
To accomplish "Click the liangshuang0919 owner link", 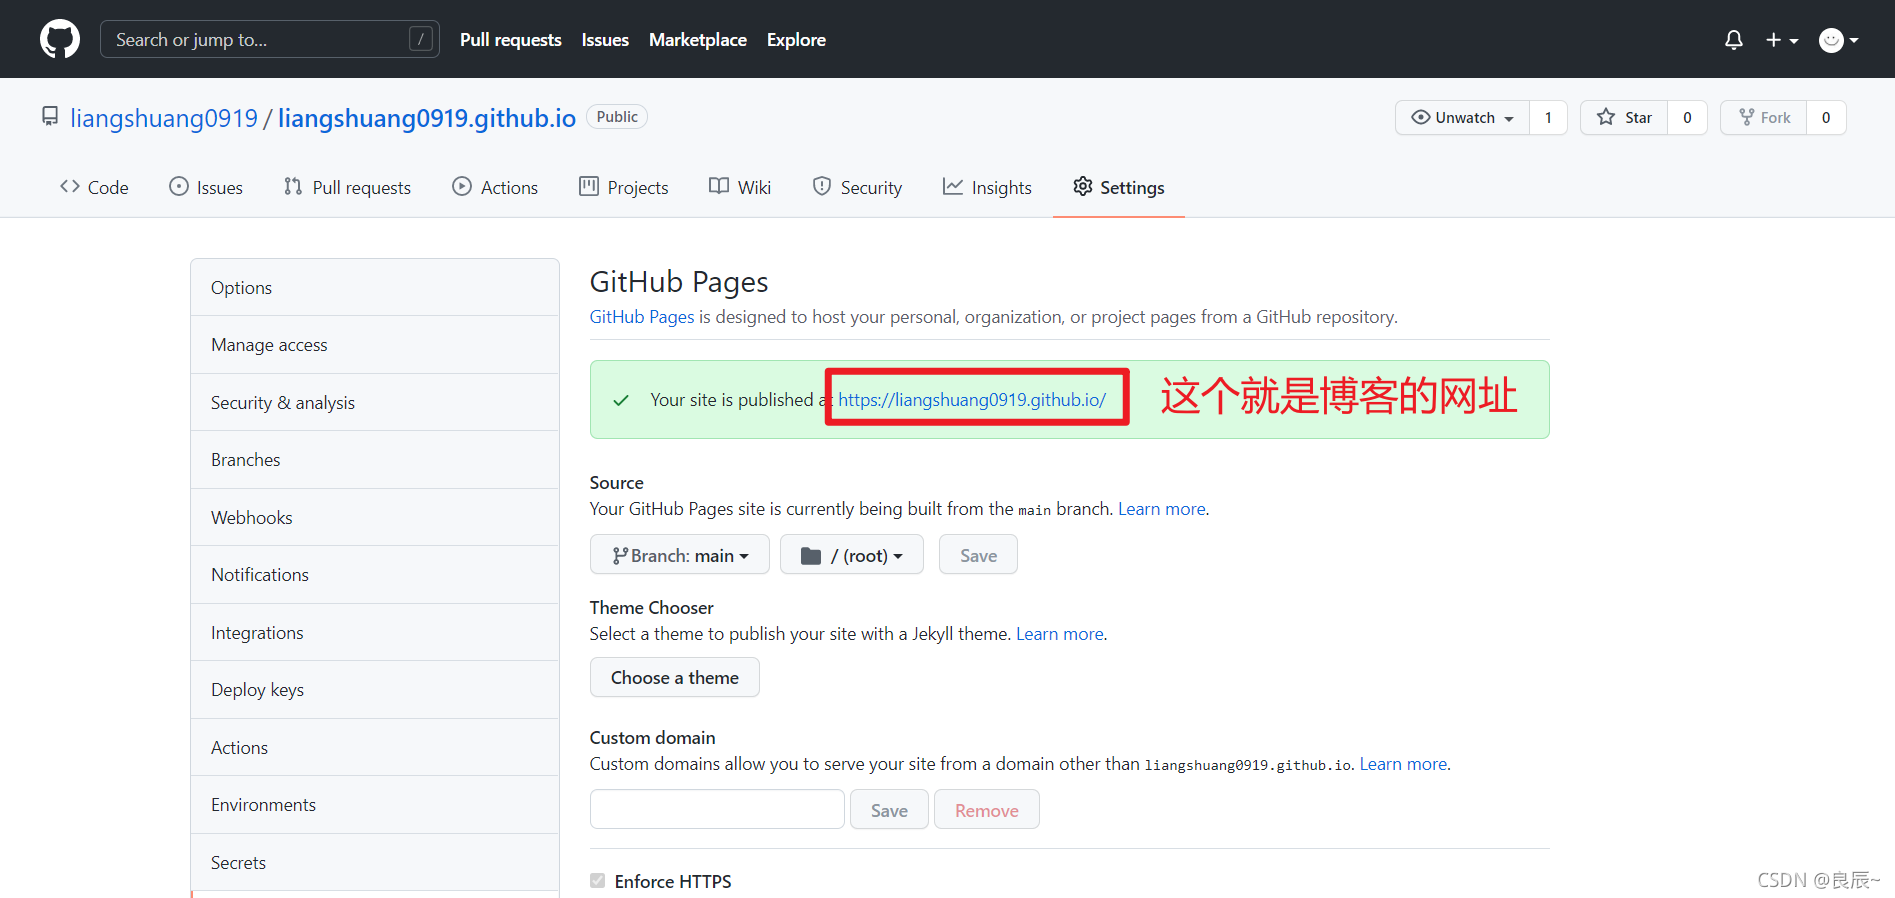I will (164, 118).
